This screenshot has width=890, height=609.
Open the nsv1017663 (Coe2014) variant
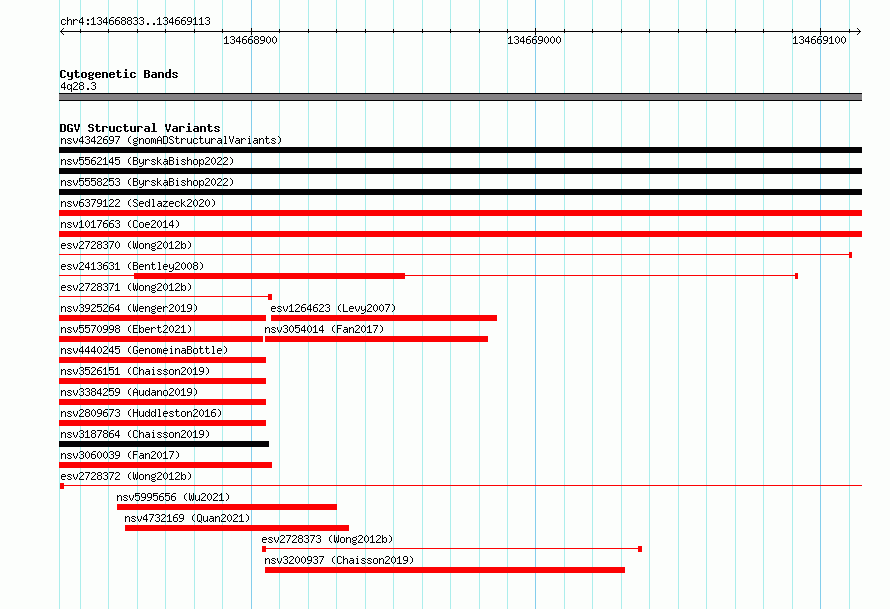pyautogui.click(x=120, y=224)
